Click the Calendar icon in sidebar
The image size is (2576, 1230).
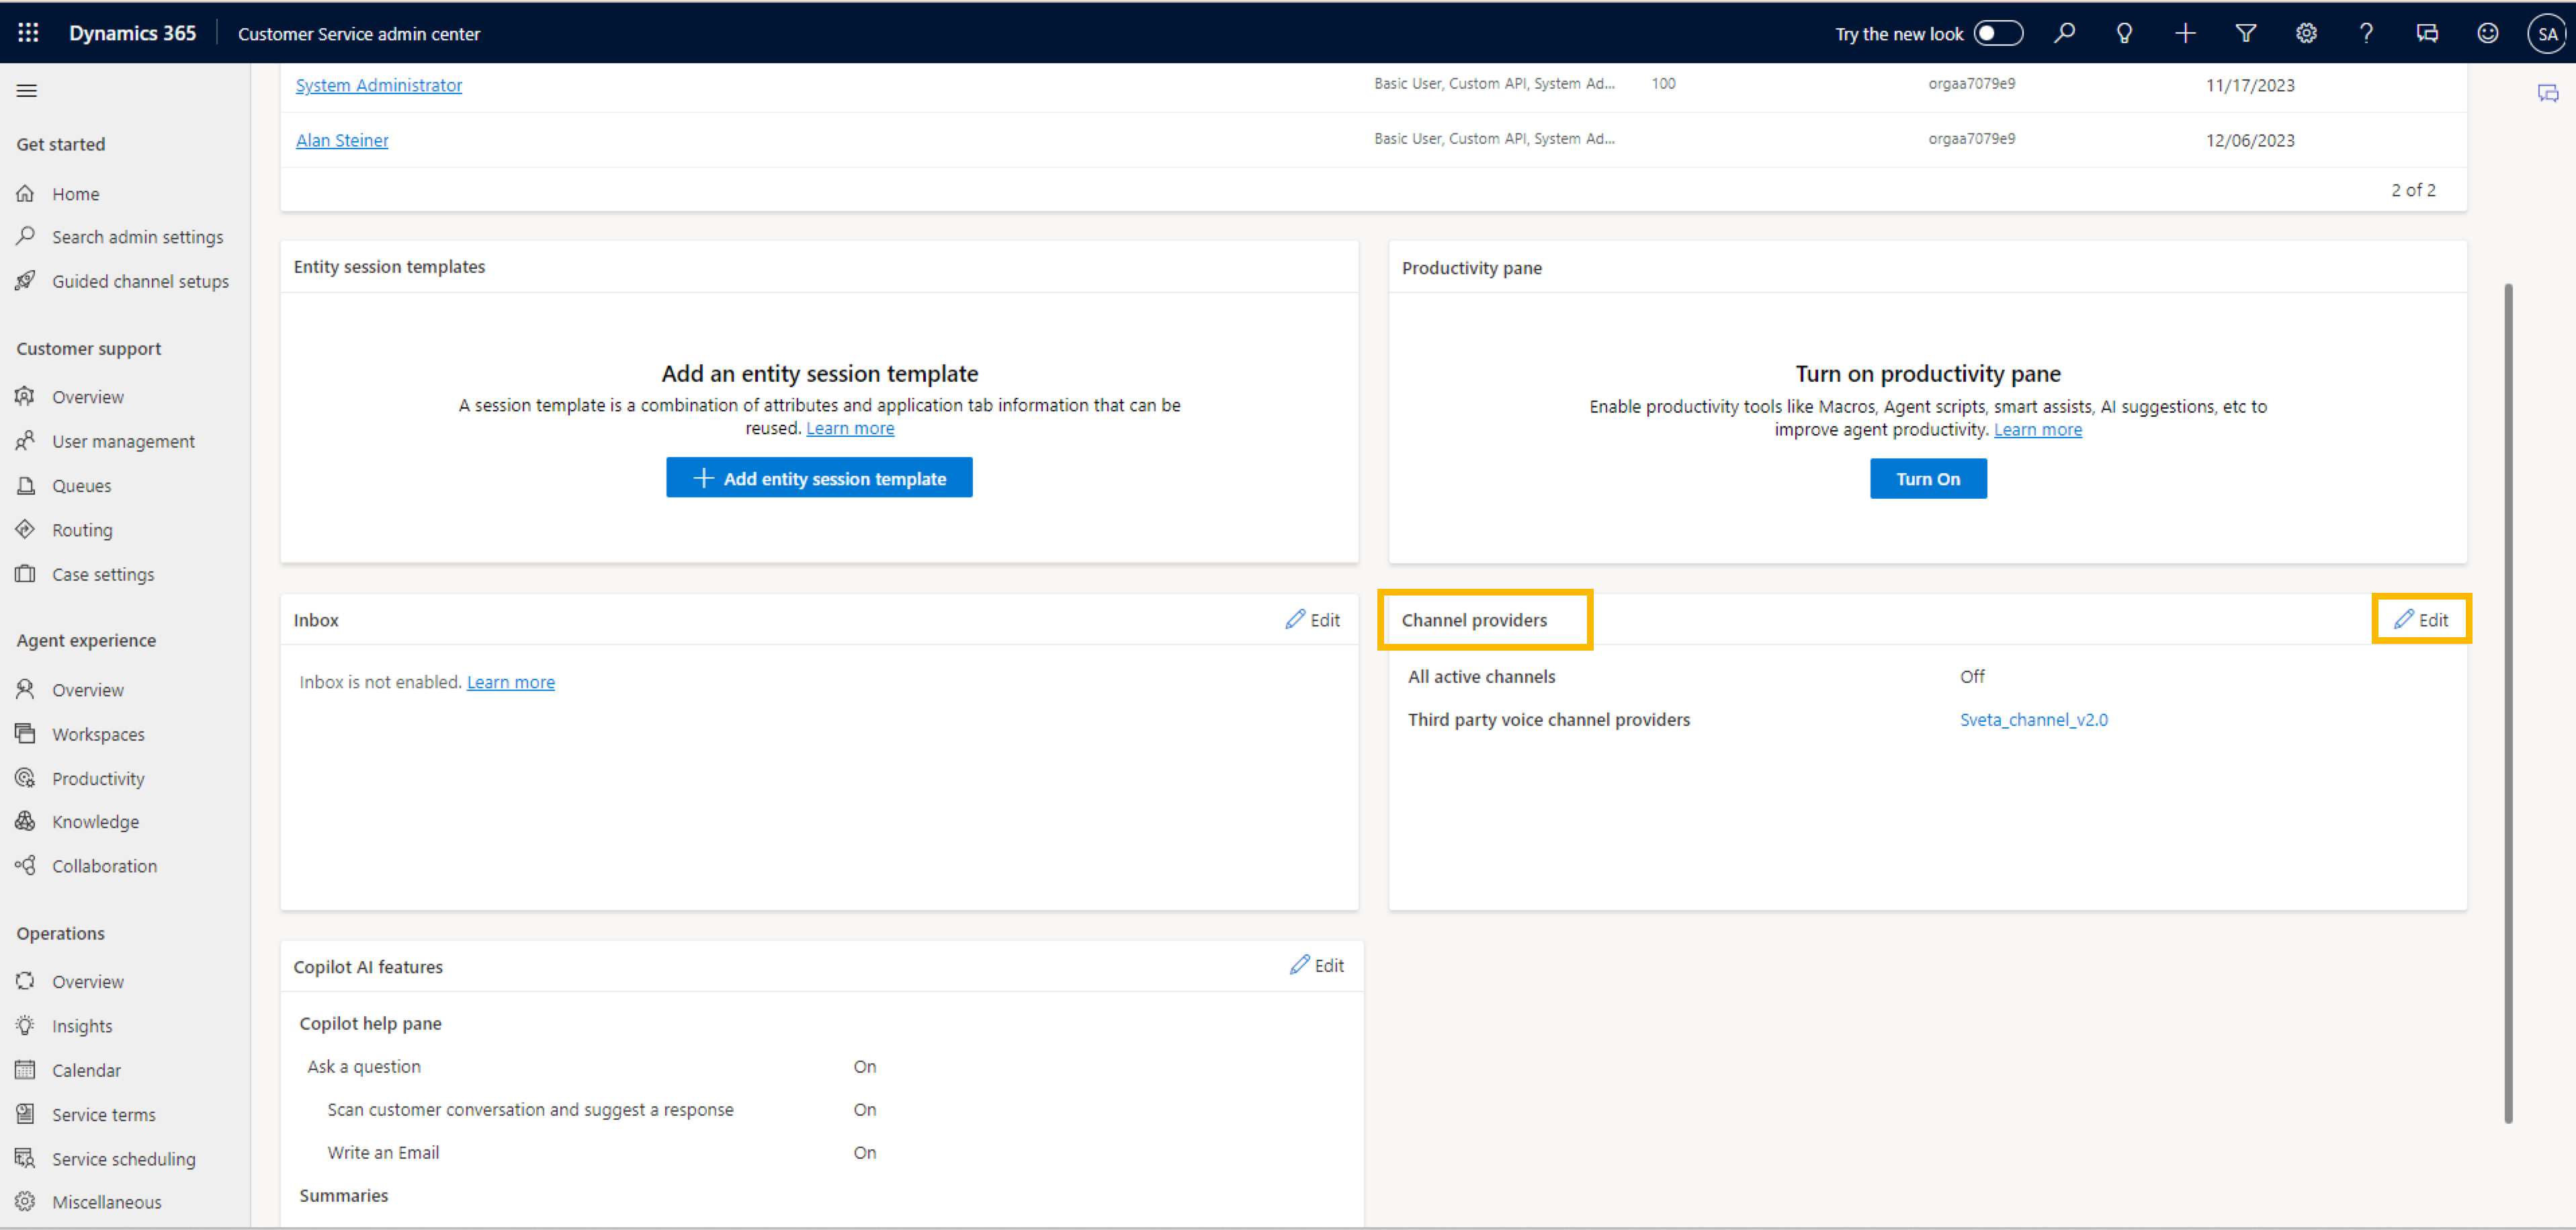[26, 1069]
